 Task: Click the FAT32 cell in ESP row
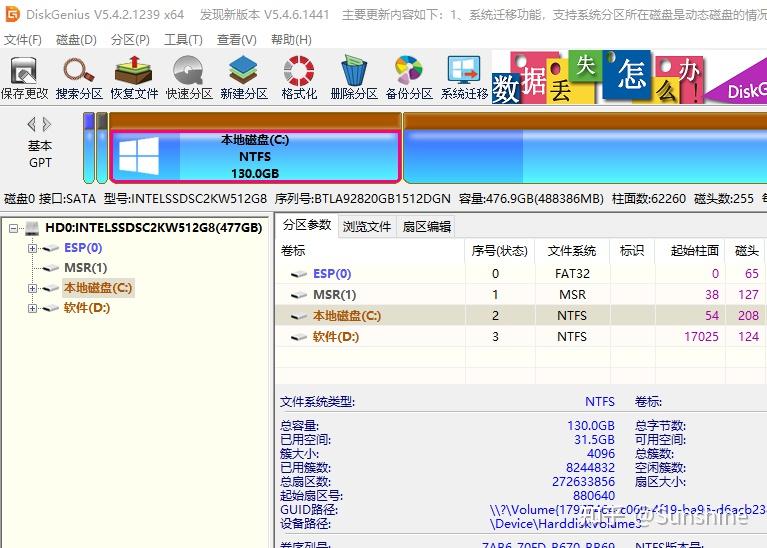click(x=572, y=274)
